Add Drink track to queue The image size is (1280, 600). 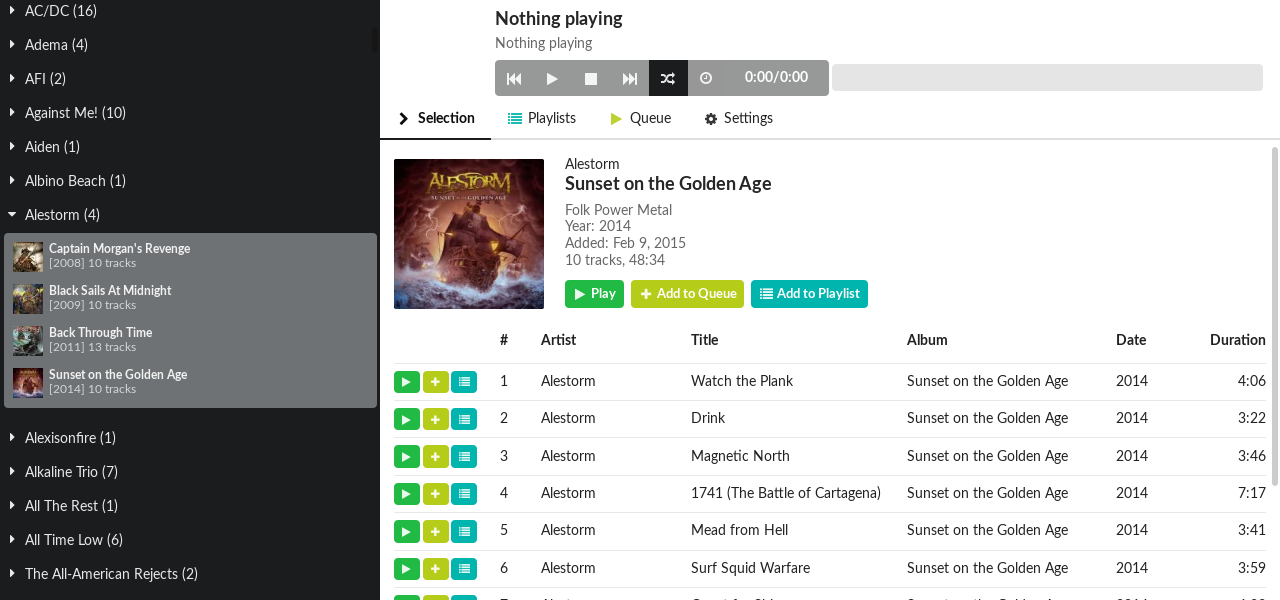click(435, 419)
